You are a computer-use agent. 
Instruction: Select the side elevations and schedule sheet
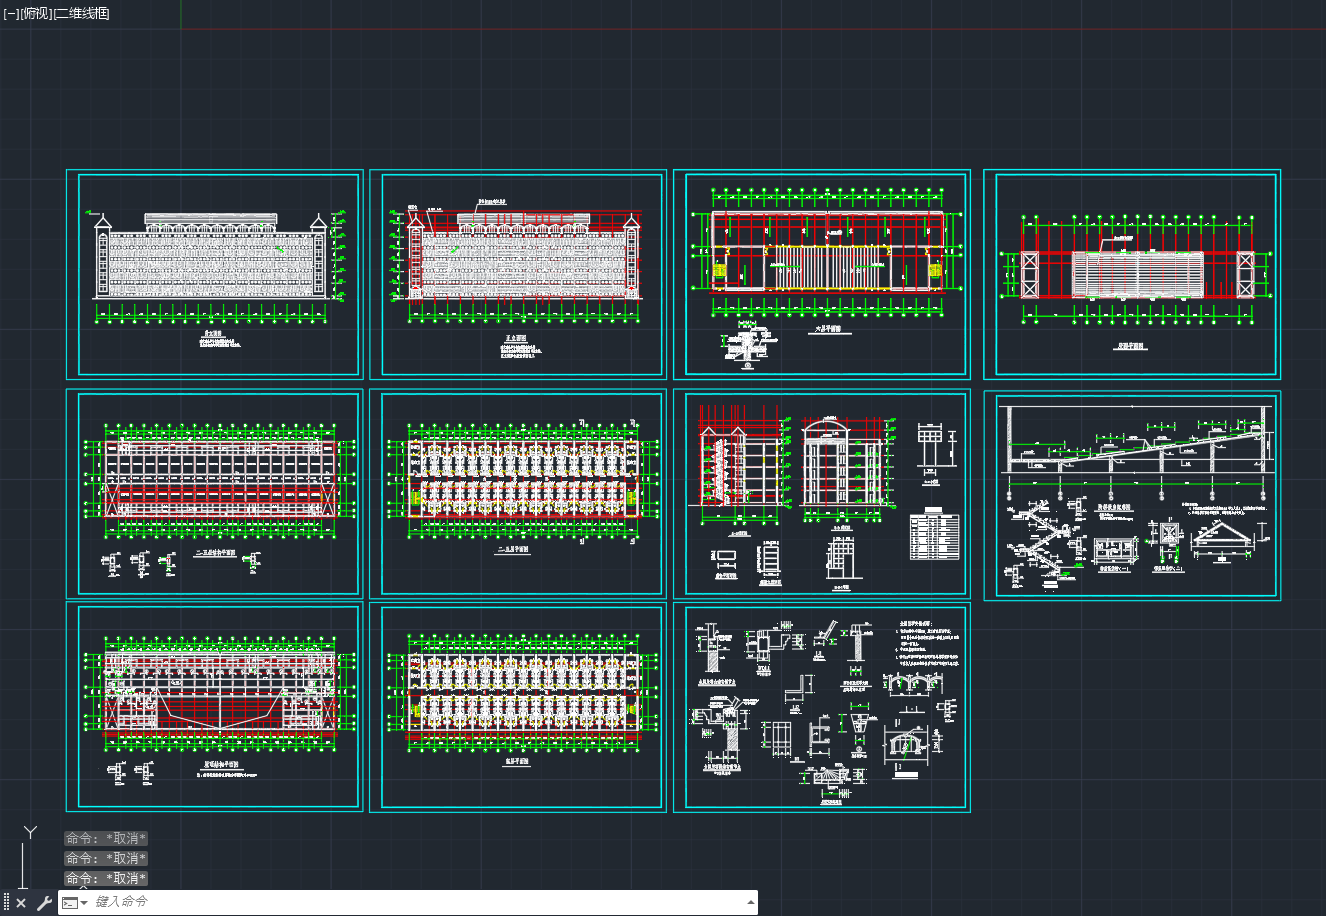click(821, 494)
